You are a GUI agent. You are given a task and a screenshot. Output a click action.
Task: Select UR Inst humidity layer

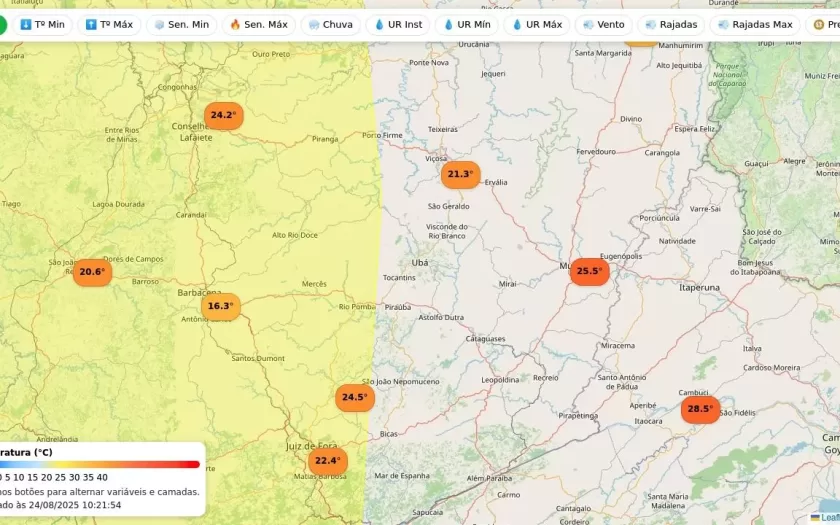(398, 25)
